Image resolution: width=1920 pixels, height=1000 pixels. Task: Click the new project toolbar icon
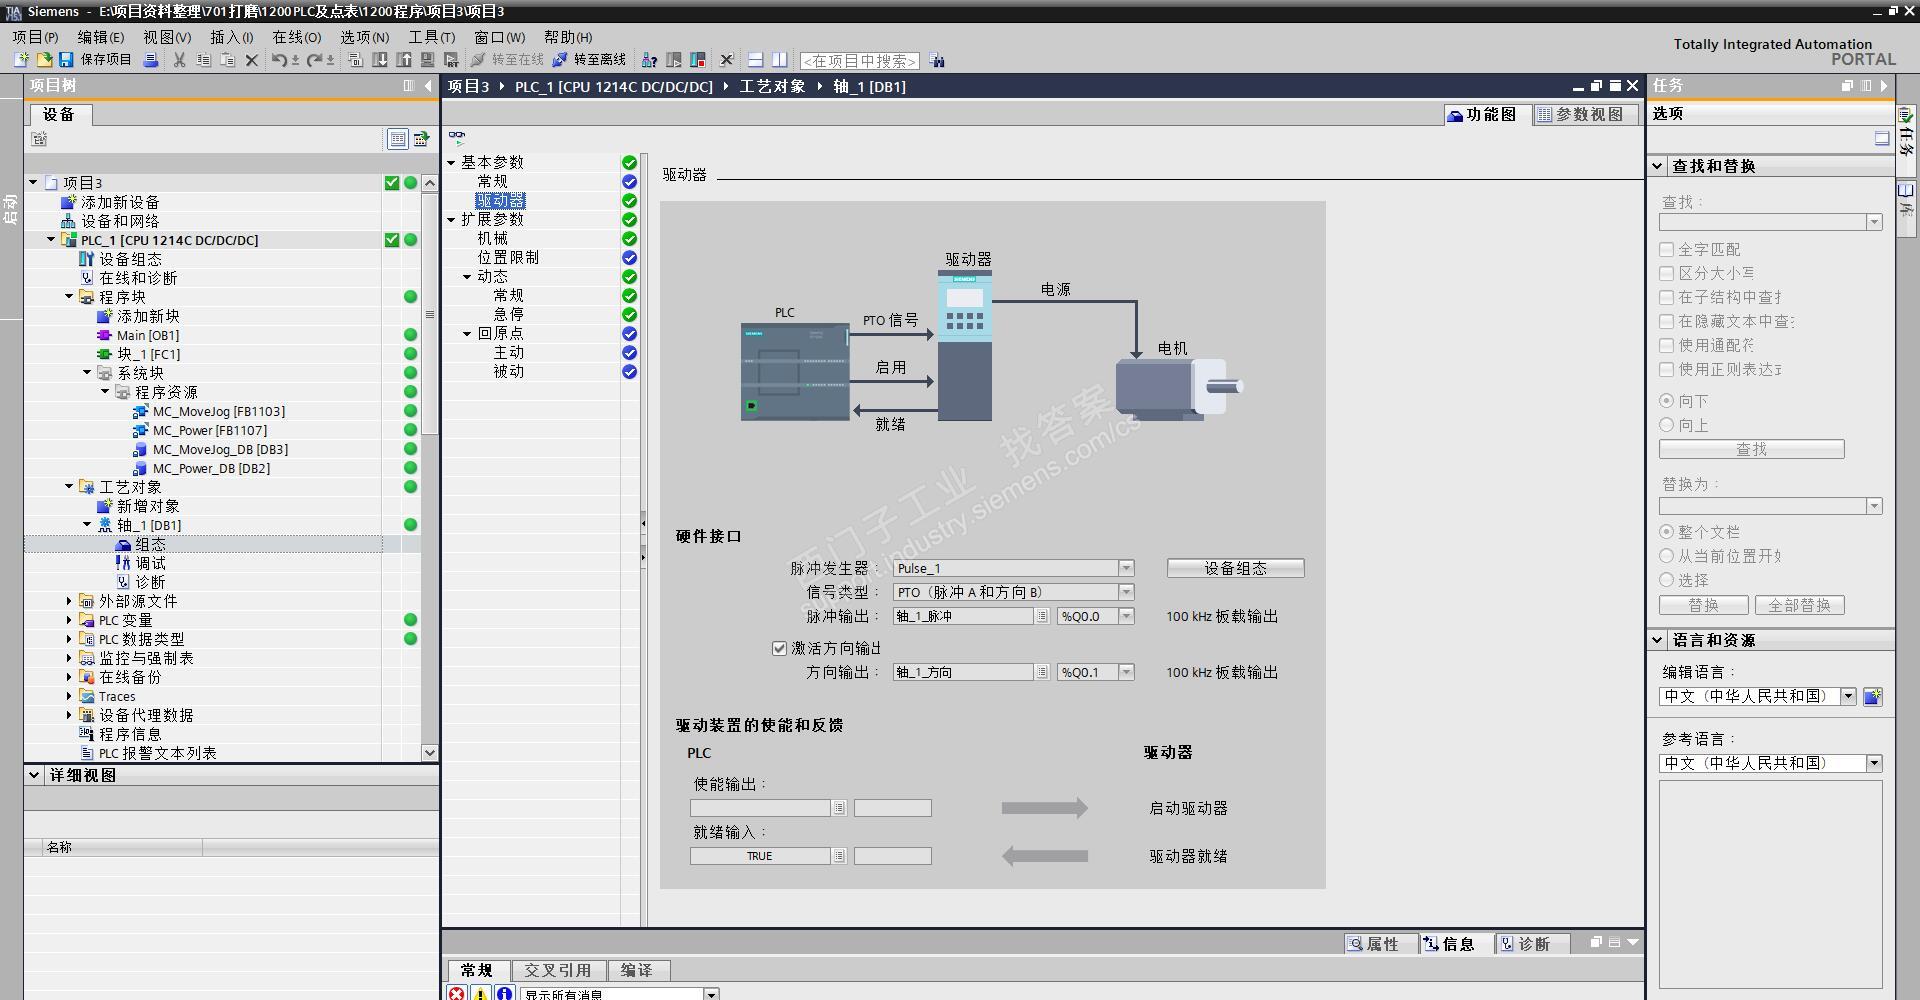coord(21,60)
